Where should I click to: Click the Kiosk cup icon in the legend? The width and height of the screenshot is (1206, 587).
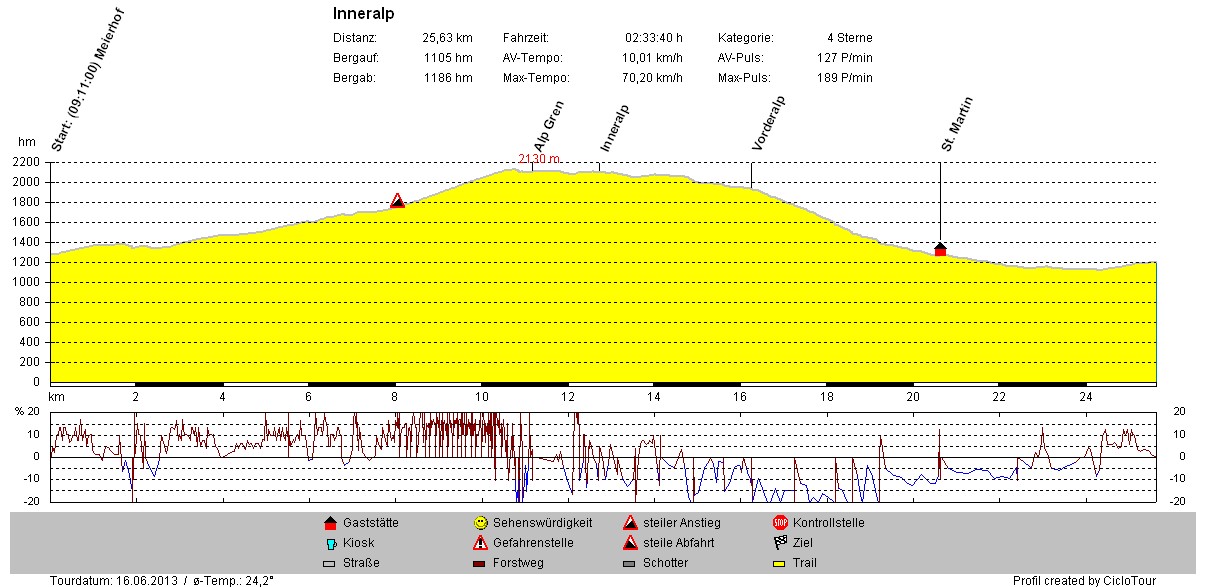[x=330, y=543]
